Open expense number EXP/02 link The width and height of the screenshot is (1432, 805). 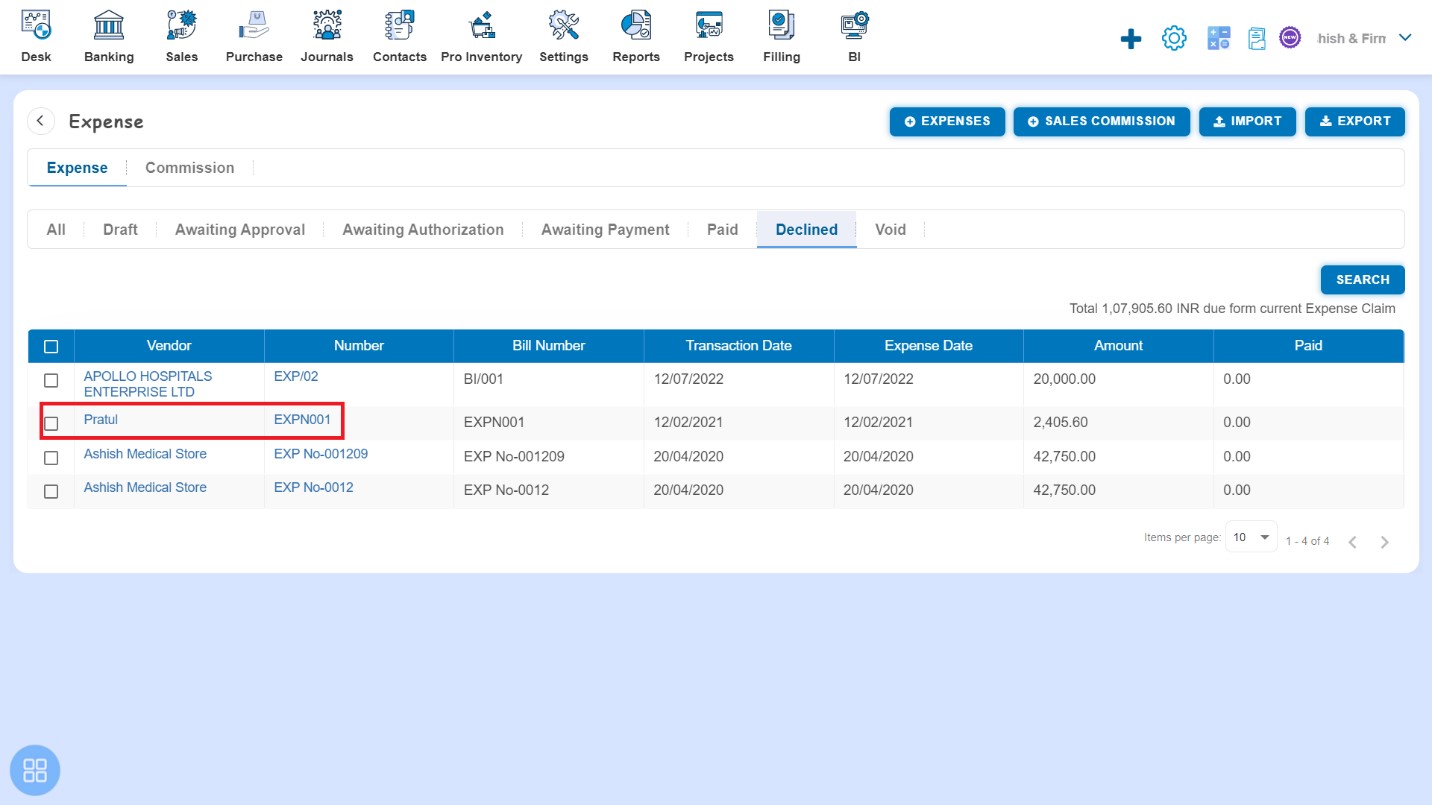click(296, 376)
